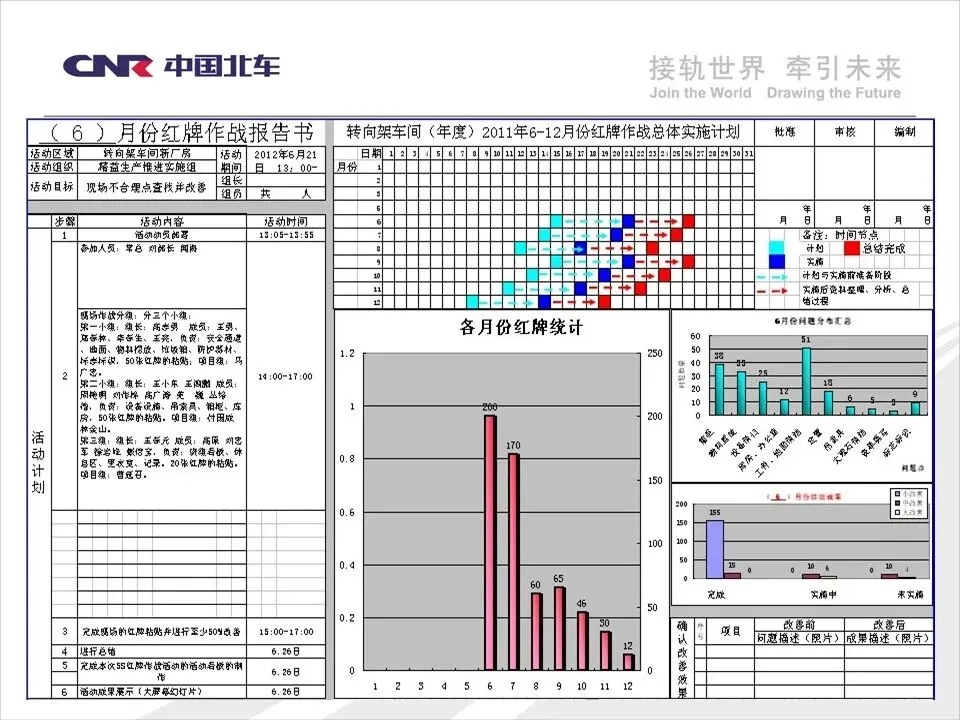Click the month 9 bar labeled 65

click(559, 629)
